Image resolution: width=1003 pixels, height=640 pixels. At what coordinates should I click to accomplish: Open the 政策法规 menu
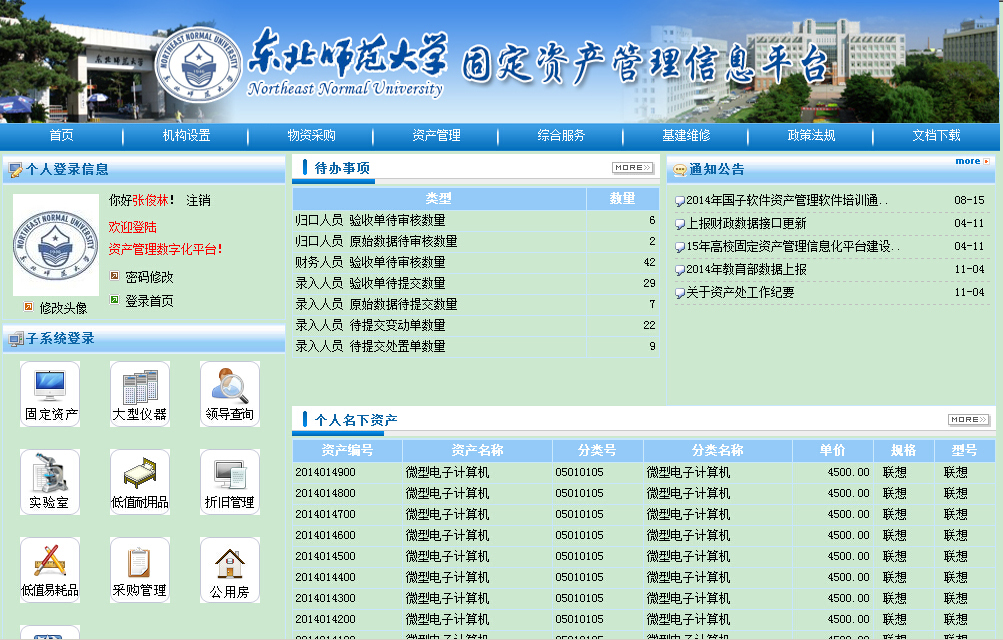811,136
